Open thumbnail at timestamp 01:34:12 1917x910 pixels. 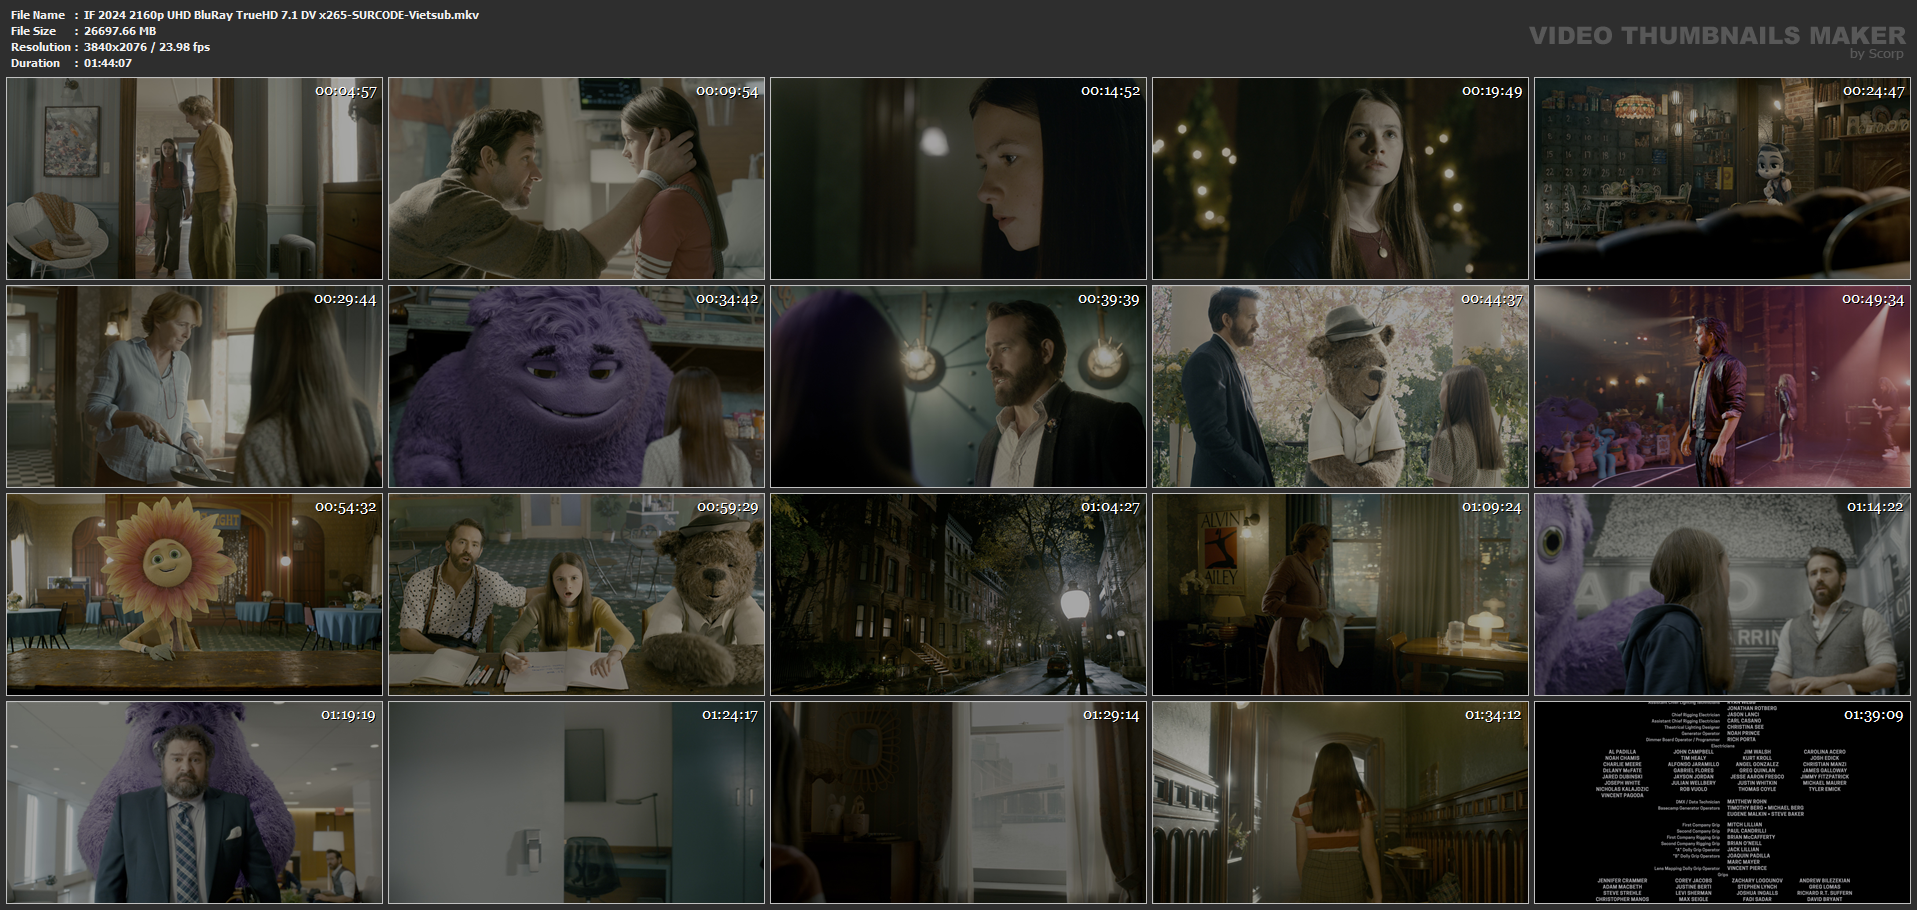(1340, 802)
